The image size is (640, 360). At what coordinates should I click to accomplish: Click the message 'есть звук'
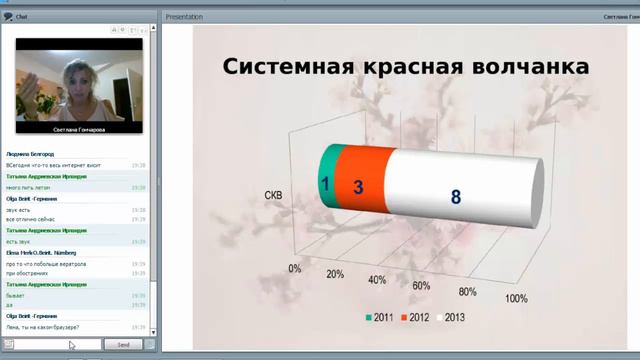pos(18,242)
